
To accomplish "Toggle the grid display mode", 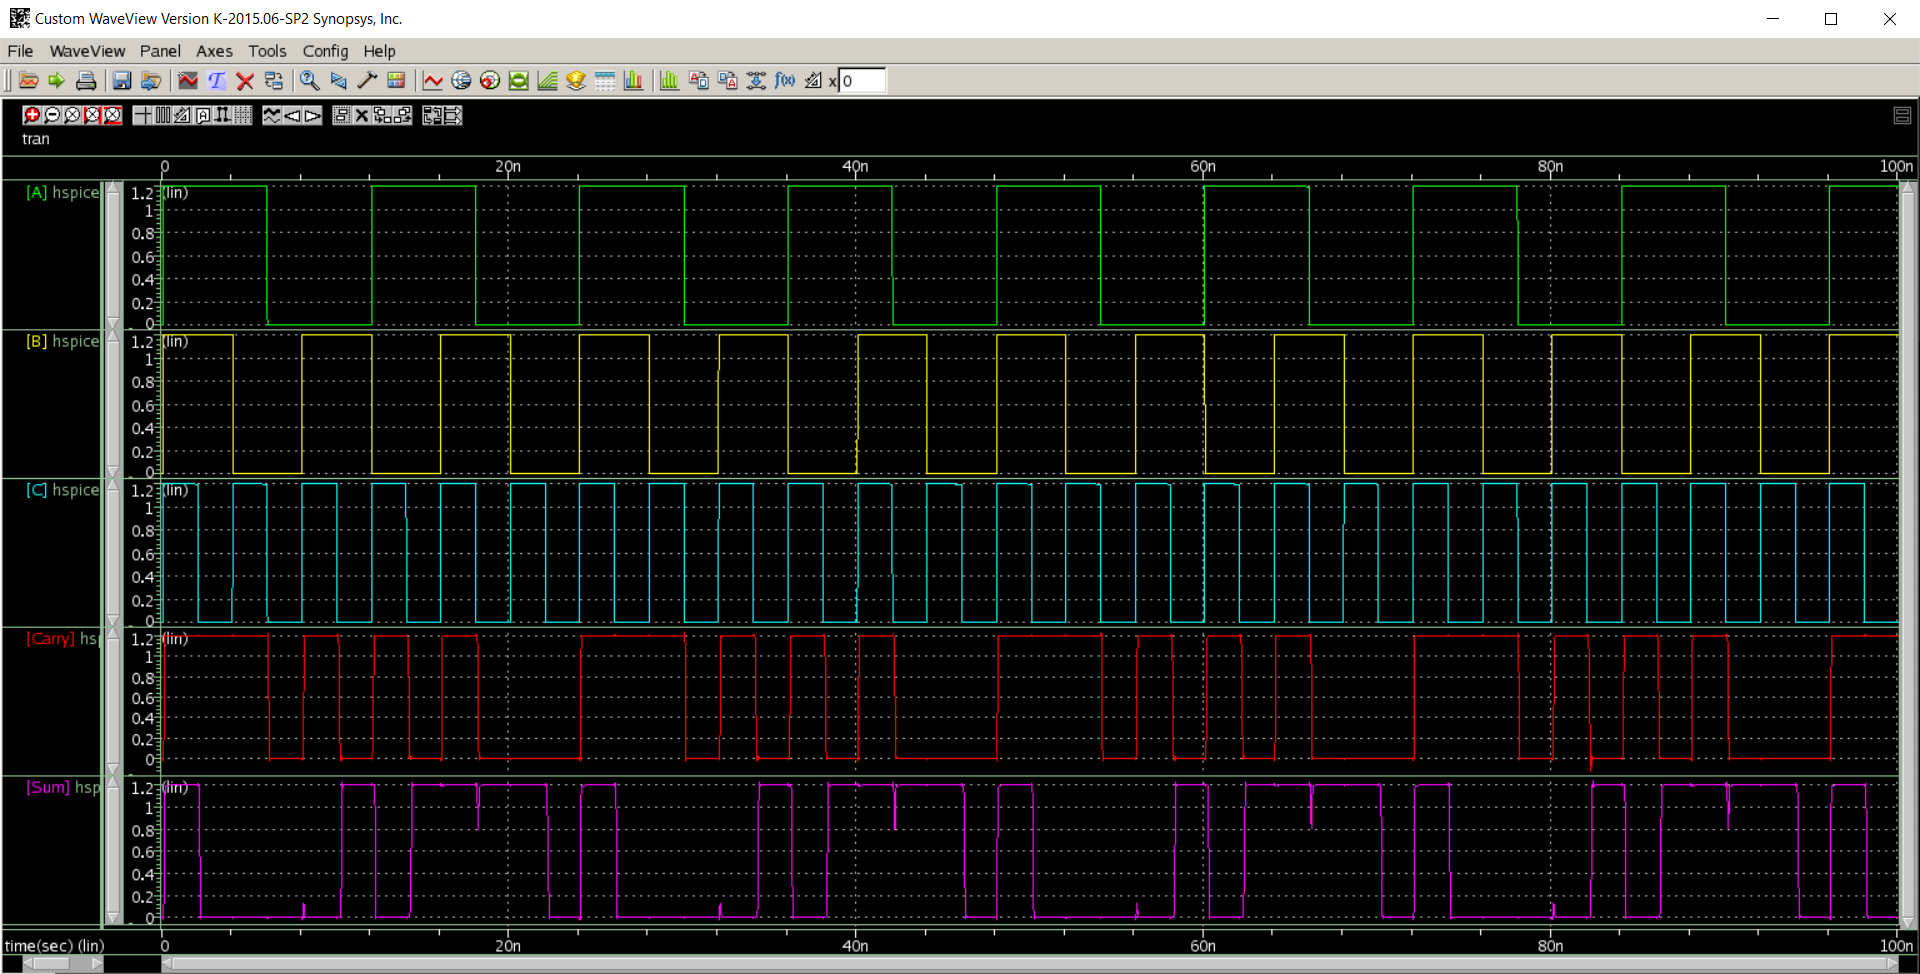I will [x=241, y=115].
